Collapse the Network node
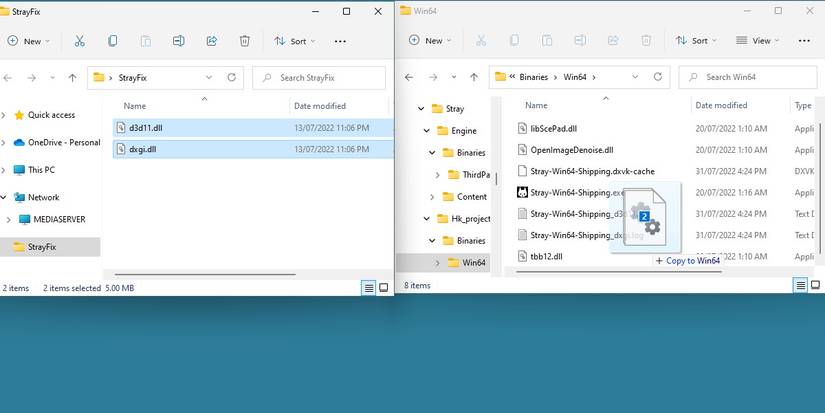The width and height of the screenshot is (825, 413). click(4, 197)
